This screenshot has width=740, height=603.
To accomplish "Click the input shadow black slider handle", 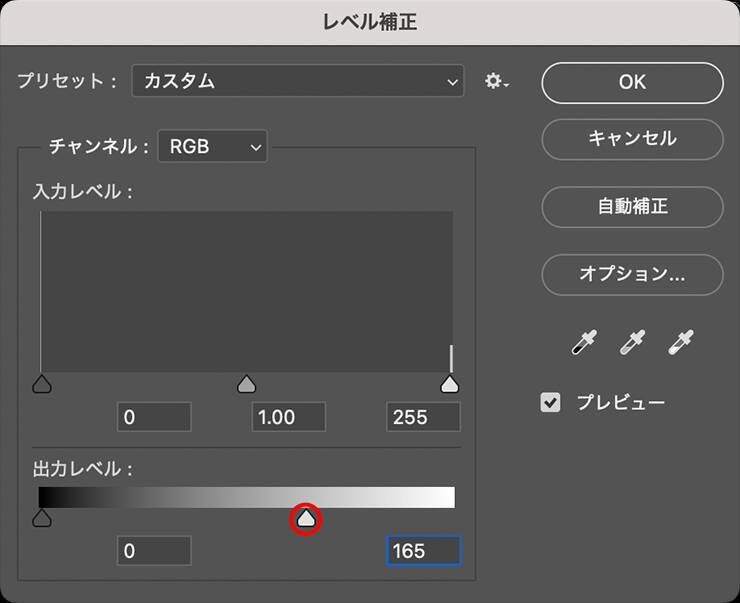I will 42,385.
